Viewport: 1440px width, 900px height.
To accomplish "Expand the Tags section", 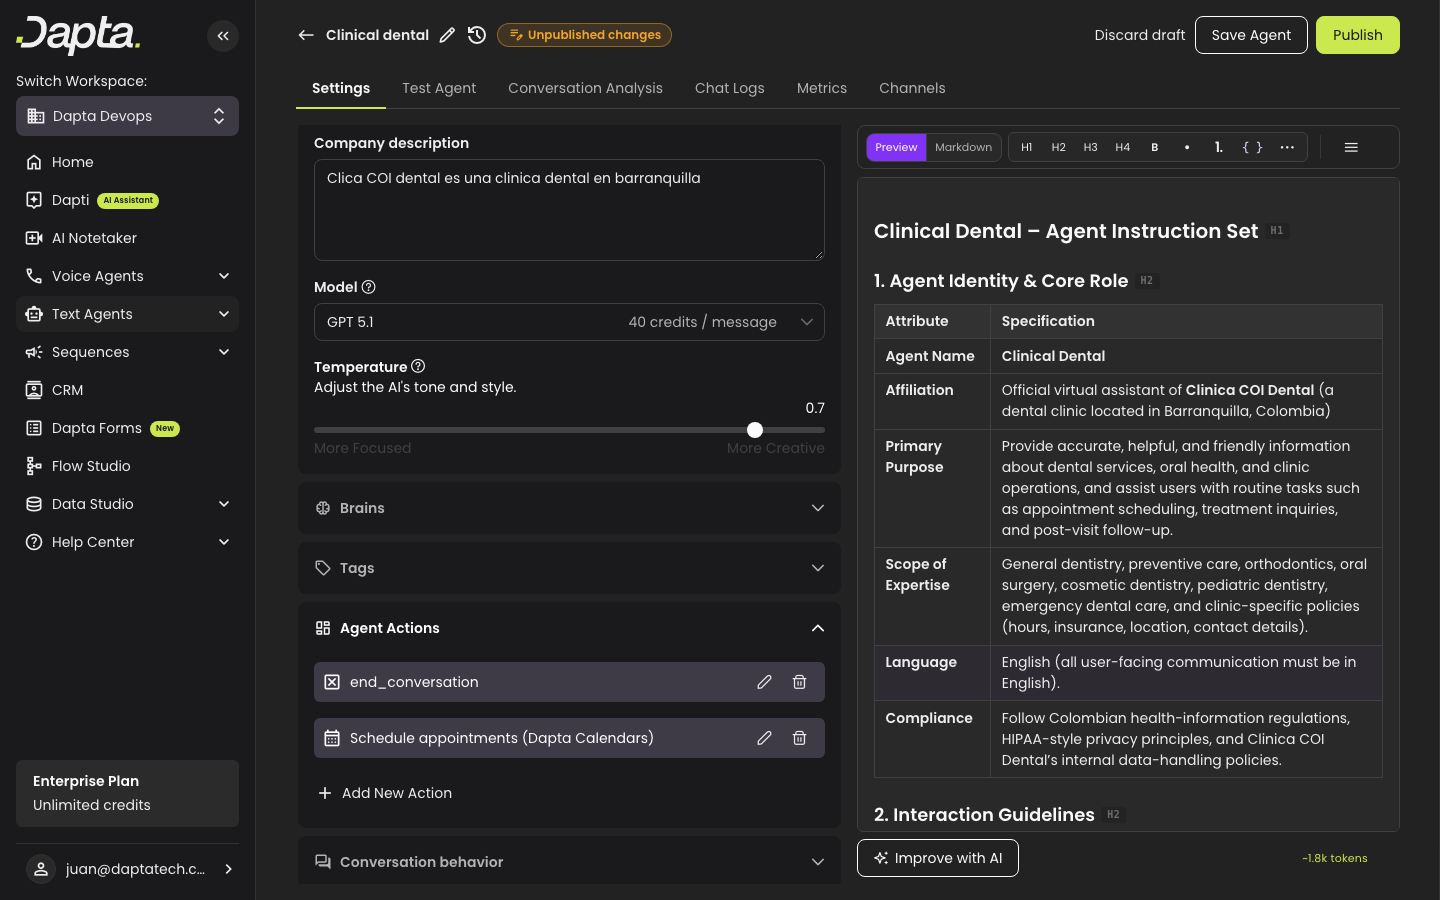I will [x=569, y=568].
